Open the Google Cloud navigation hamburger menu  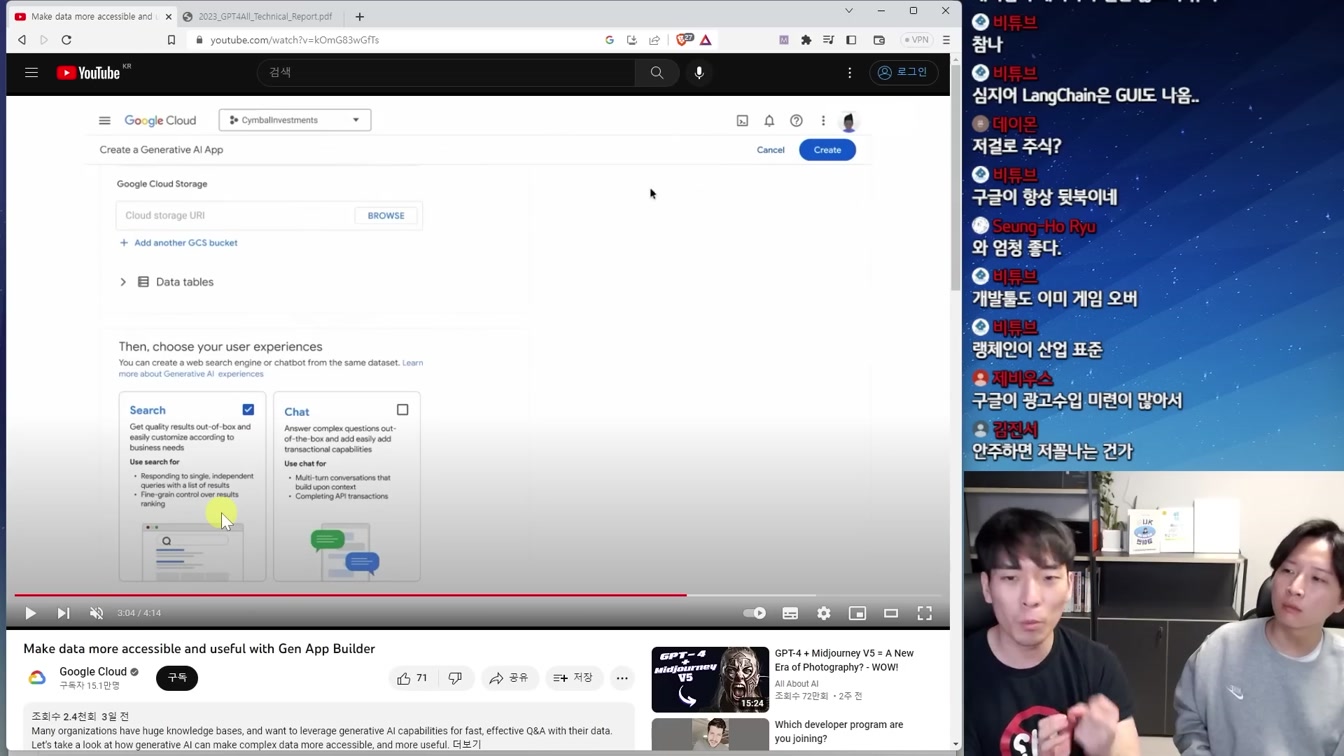[x=104, y=120]
